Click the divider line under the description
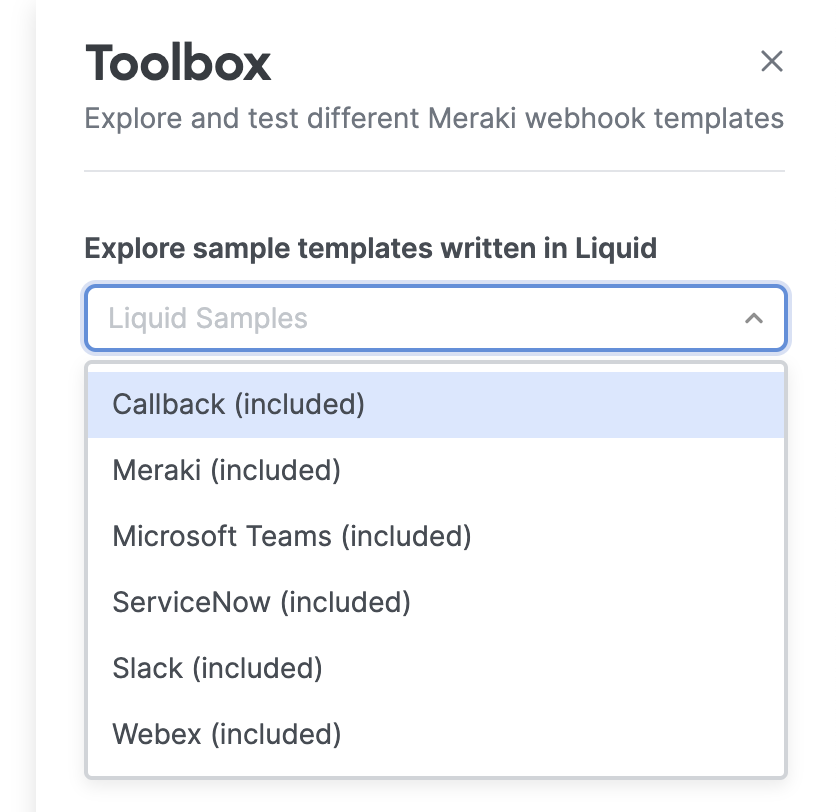Screen dimensions: 836x812 (x=434, y=171)
